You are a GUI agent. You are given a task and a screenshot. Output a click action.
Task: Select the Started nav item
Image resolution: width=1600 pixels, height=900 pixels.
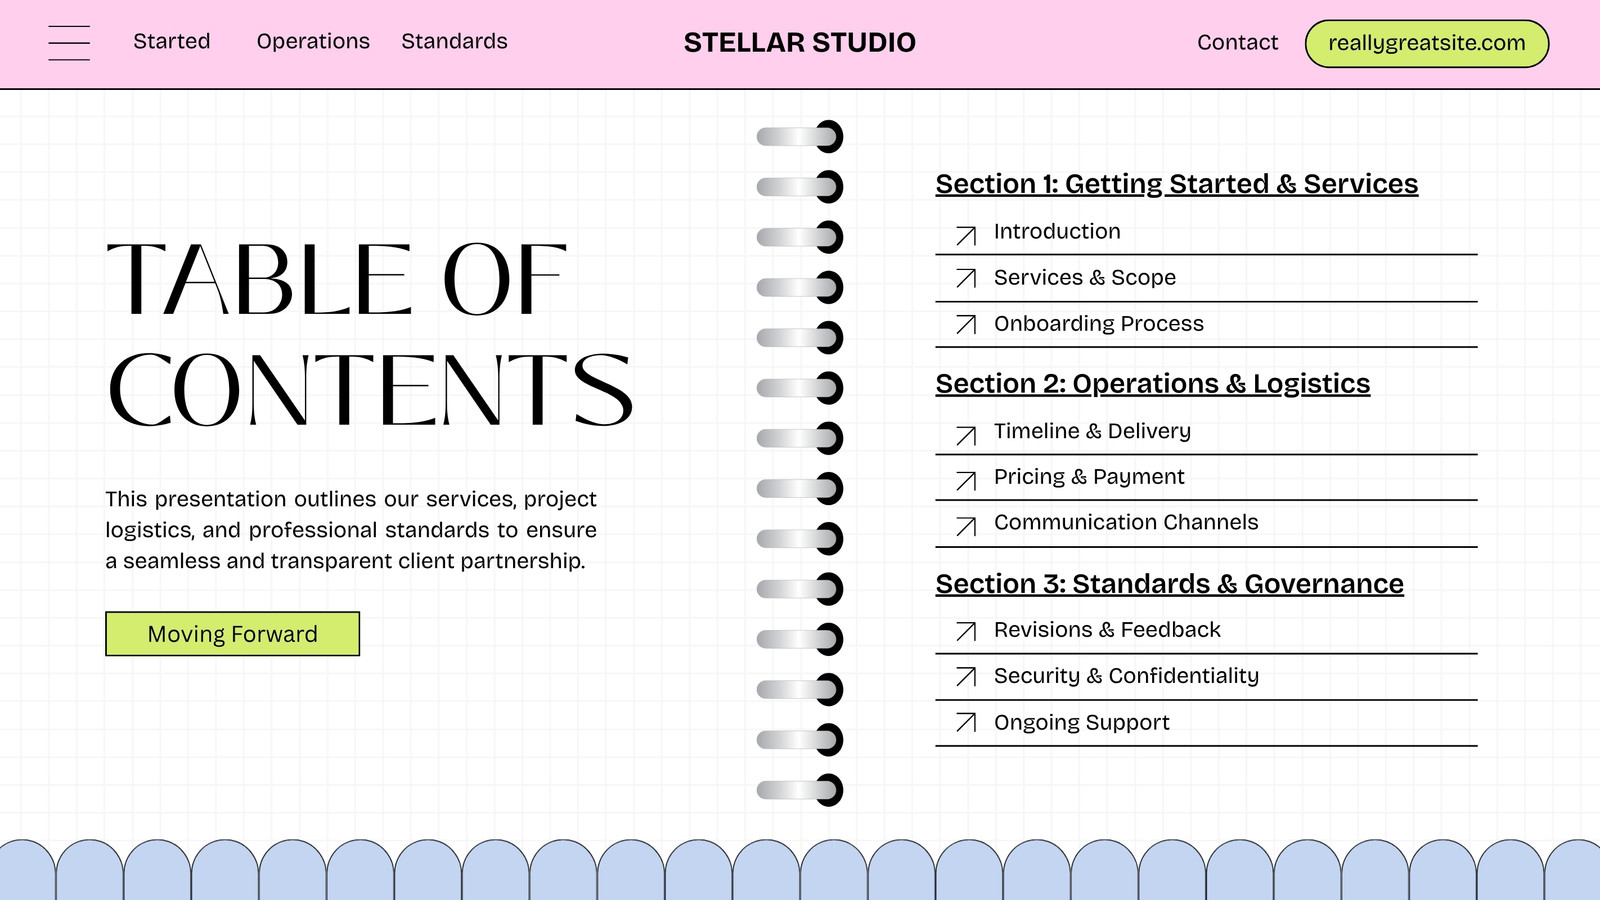click(x=172, y=42)
